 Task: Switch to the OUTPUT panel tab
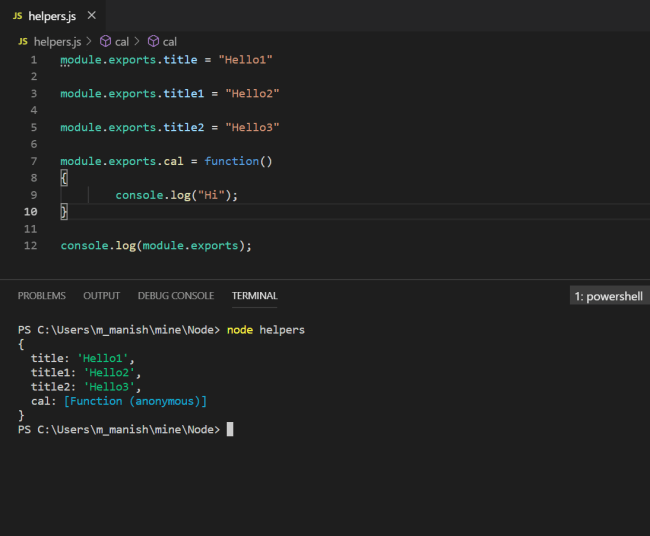coord(102,296)
